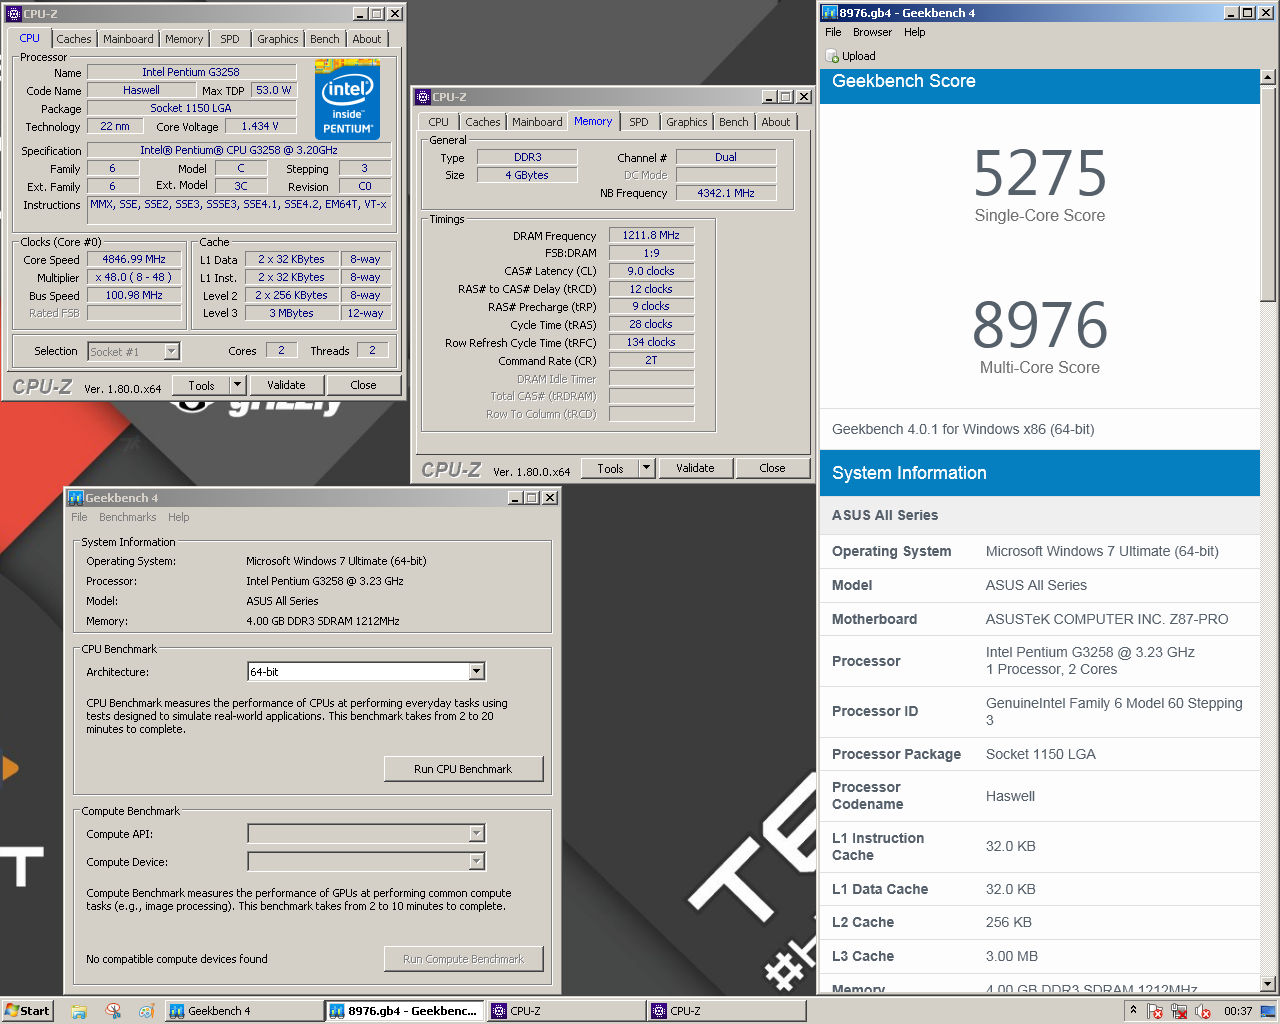The image size is (1280, 1024).
Task: Click title icon of CPU-Z Memory window
Action: click(423, 97)
